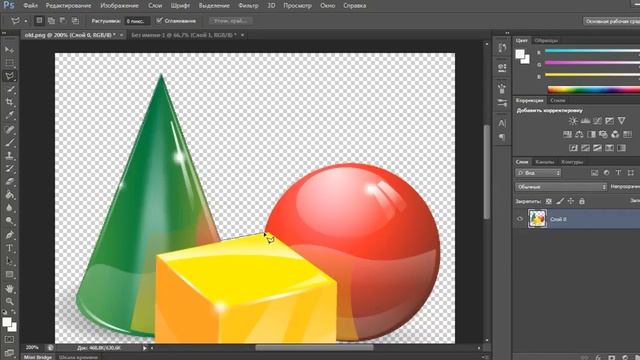Open the Paragraph panel icon

click(x=502, y=137)
